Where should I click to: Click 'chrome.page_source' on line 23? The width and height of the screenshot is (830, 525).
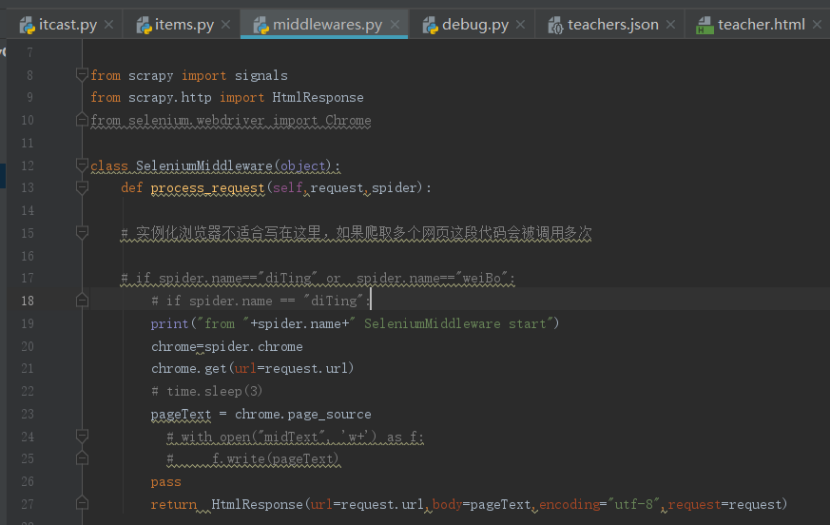303,414
